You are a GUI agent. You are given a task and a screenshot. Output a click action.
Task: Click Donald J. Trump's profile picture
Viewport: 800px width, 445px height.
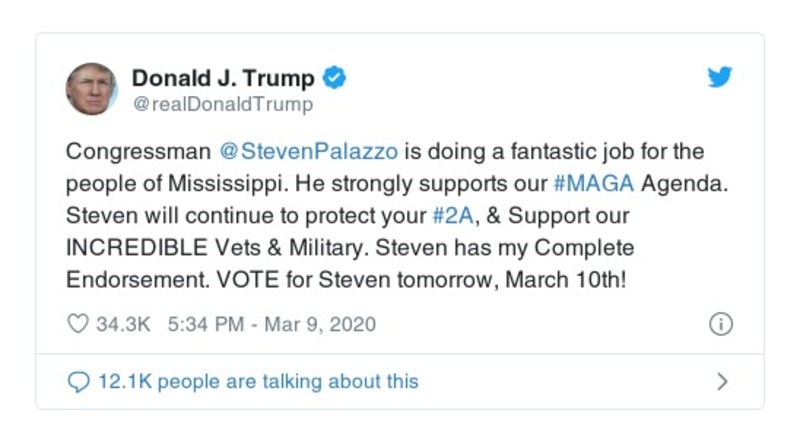[x=92, y=89]
